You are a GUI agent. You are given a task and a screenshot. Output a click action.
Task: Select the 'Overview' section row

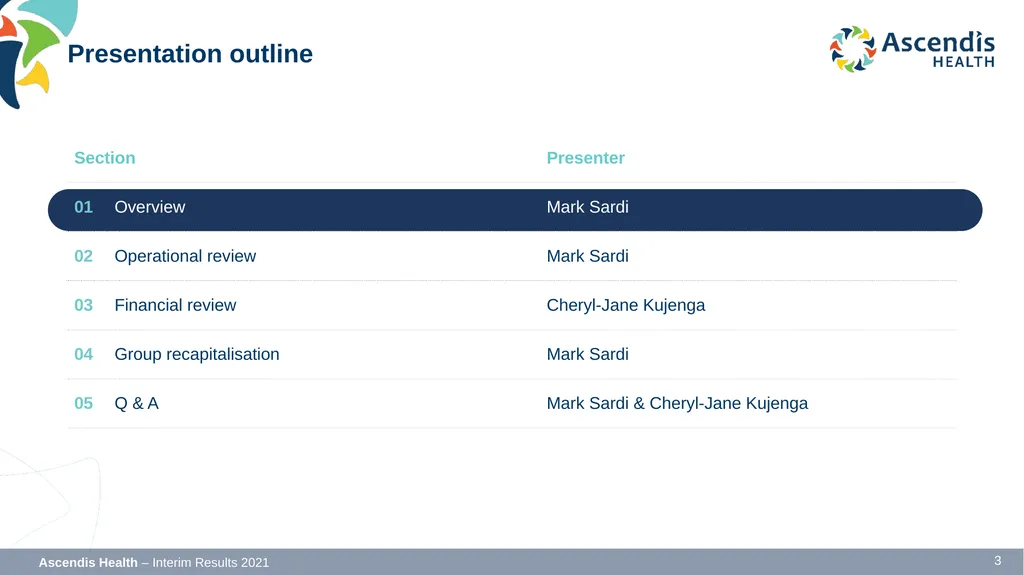tap(515, 210)
